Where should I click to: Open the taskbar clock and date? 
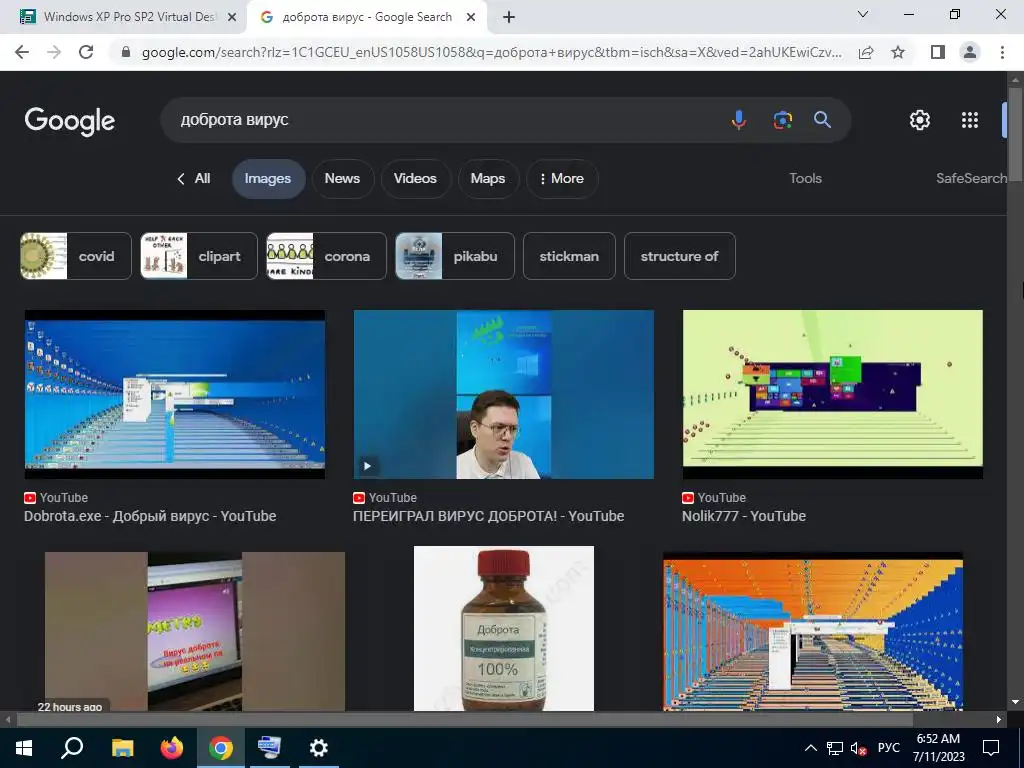938,748
